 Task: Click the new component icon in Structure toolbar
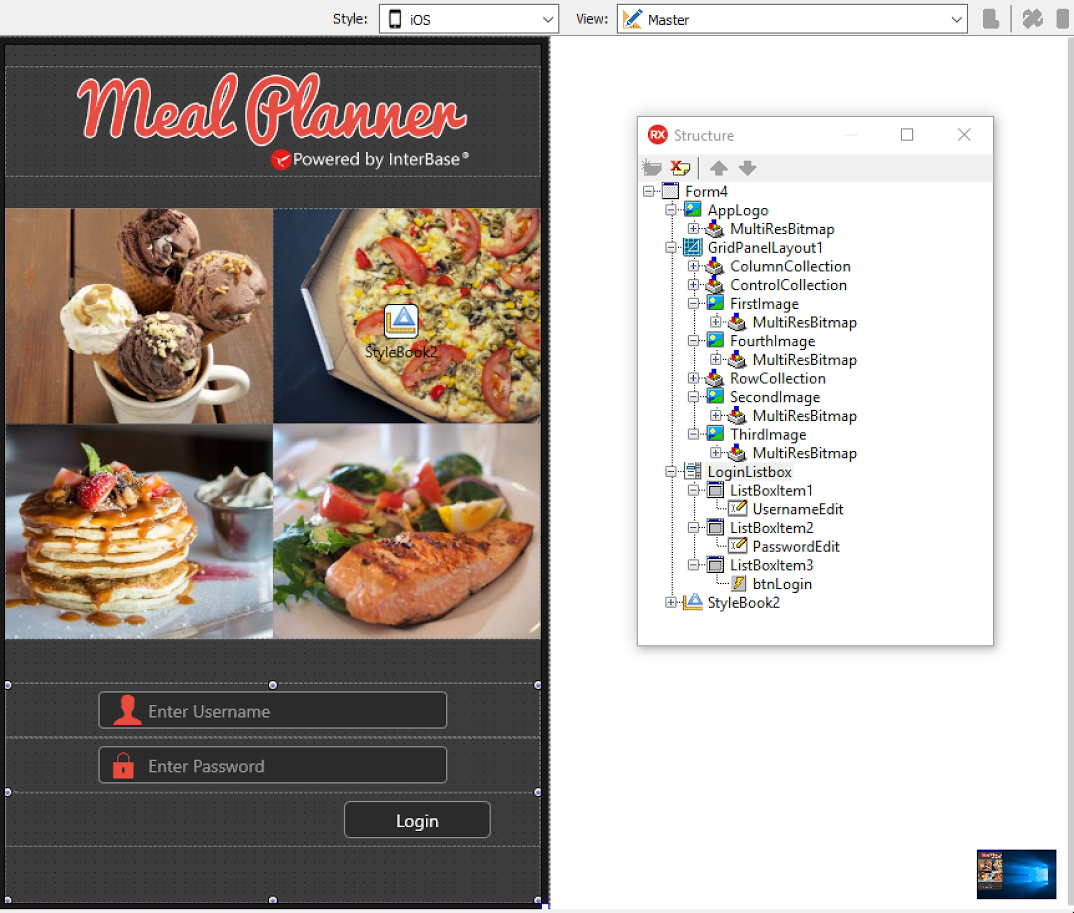pyautogui.click(x=651, y=168)
